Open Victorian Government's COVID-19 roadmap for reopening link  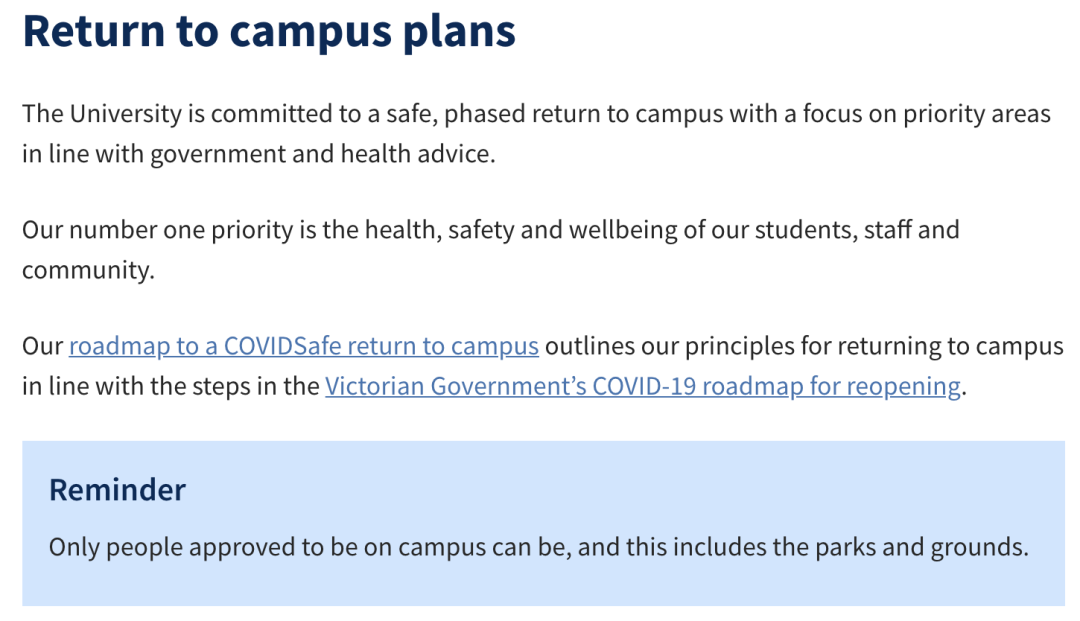(x=643, y=386)
